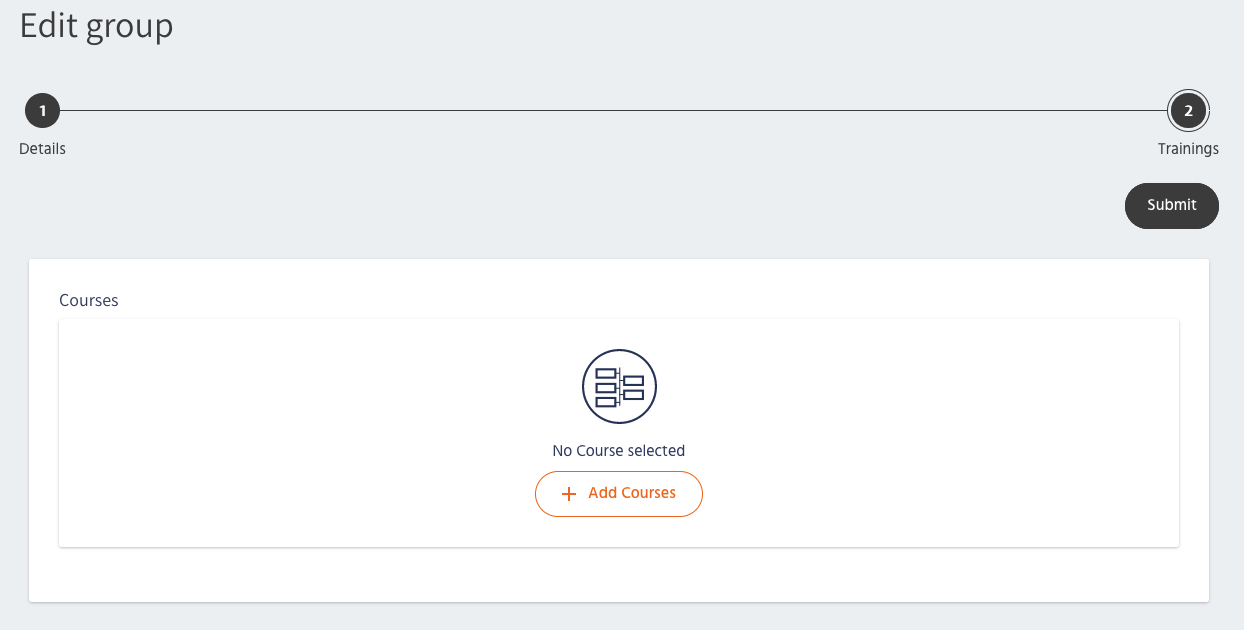
Task: Click the Courses section label
Action: (x=89, y=300)
